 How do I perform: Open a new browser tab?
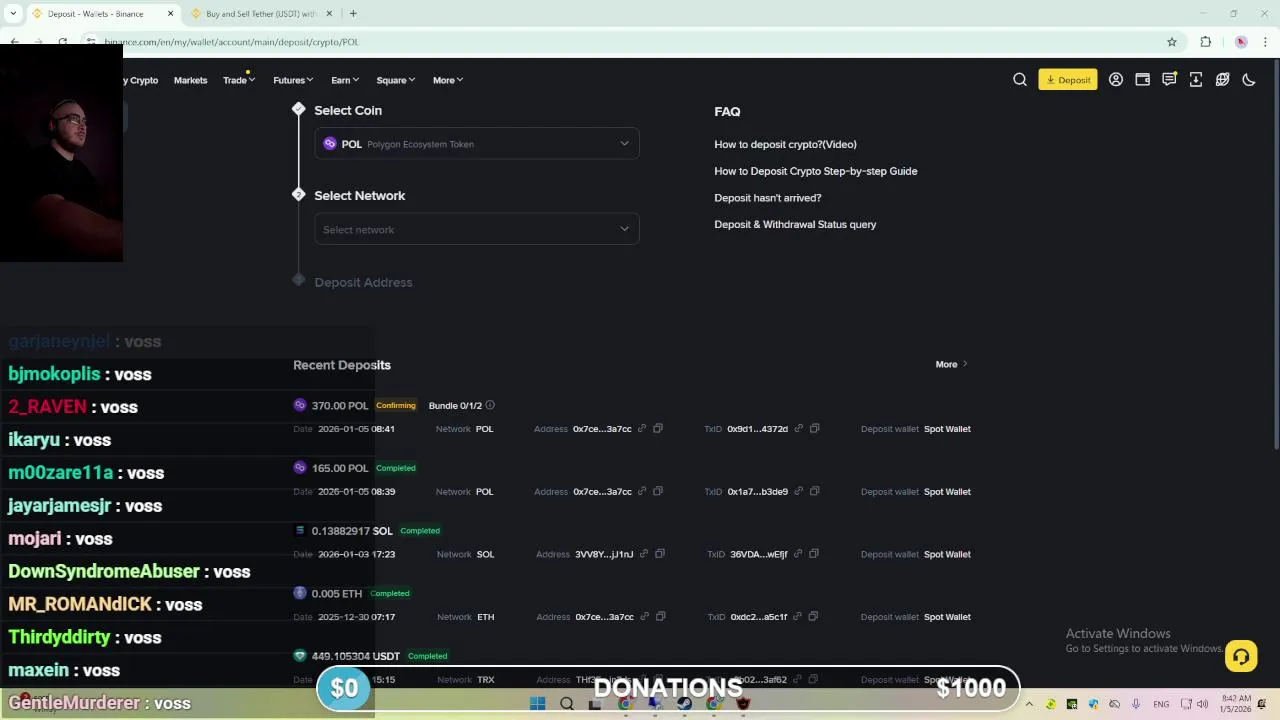click(x=353, y=14)
